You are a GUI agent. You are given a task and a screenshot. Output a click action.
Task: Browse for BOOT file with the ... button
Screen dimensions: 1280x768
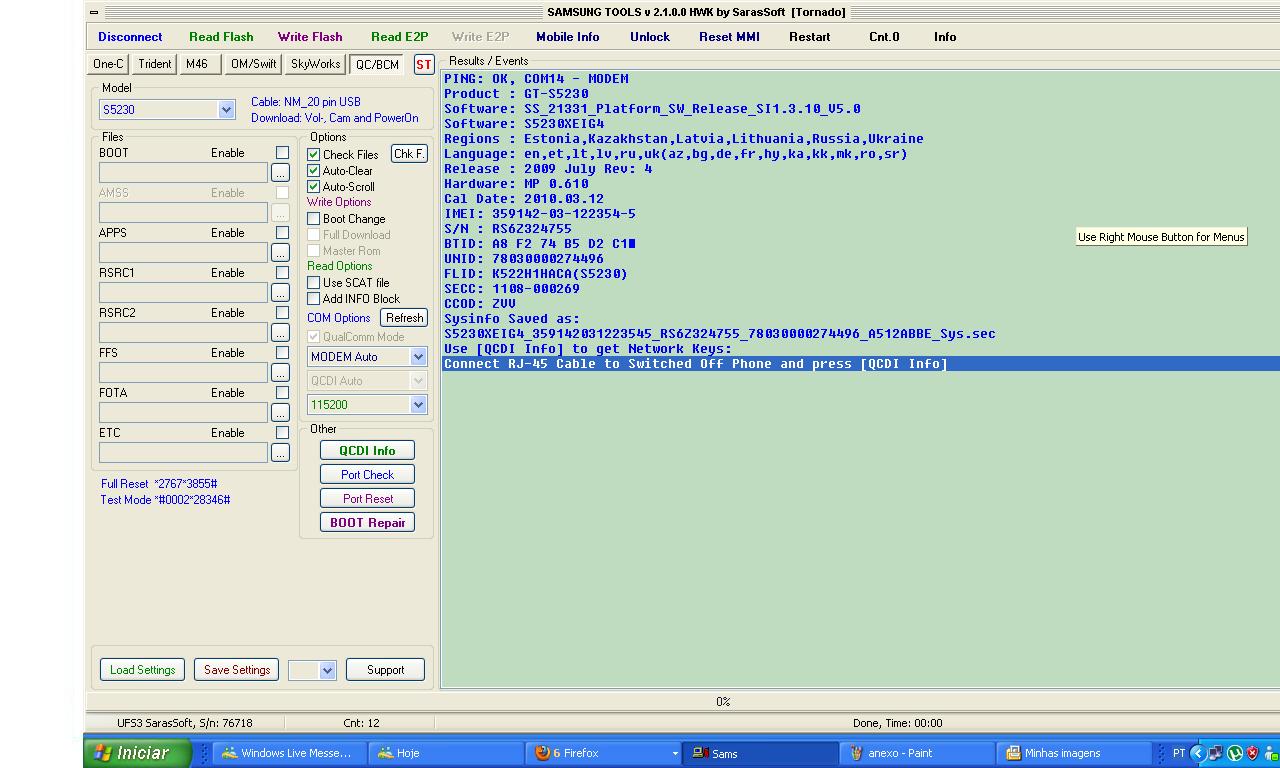pyautogui.click(x=280, y=173)
